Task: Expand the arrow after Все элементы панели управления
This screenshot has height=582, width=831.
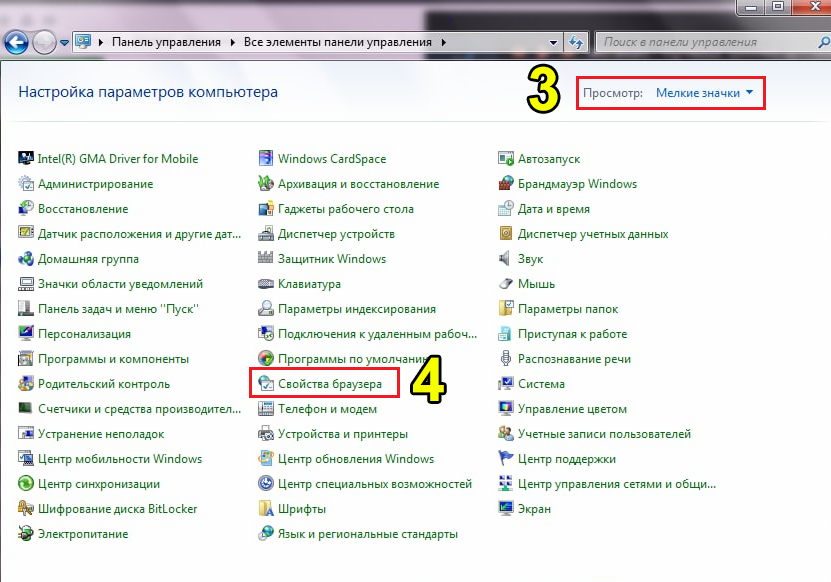Action: (444, 42)
